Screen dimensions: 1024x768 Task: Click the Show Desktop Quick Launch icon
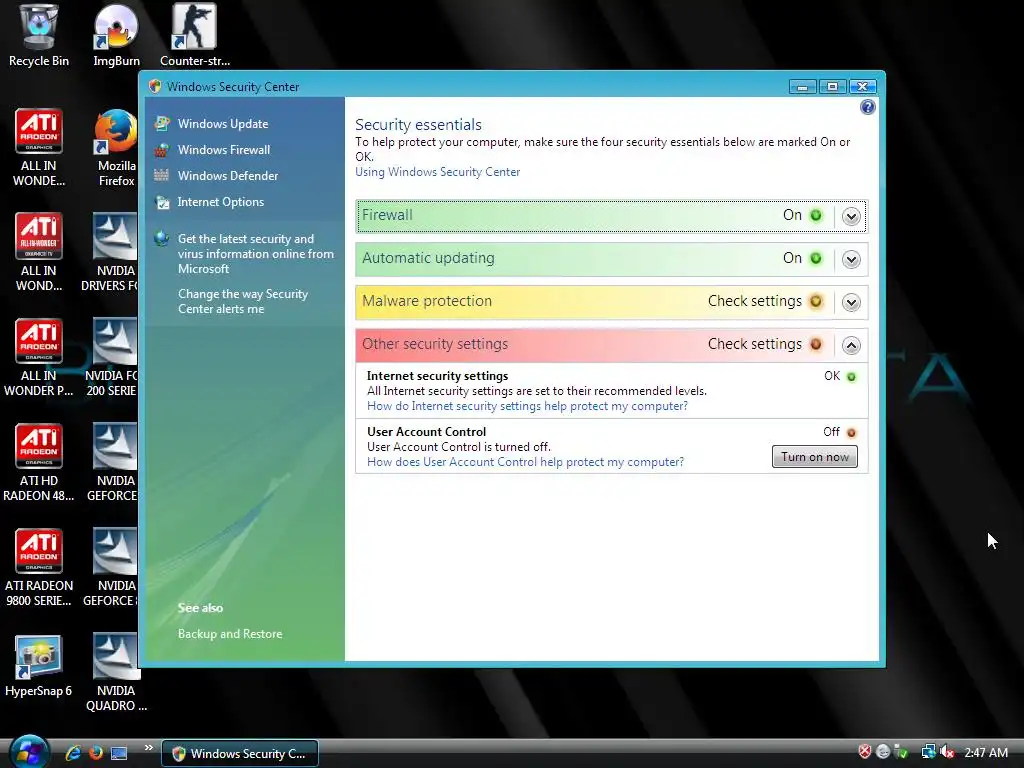point(119,753)
